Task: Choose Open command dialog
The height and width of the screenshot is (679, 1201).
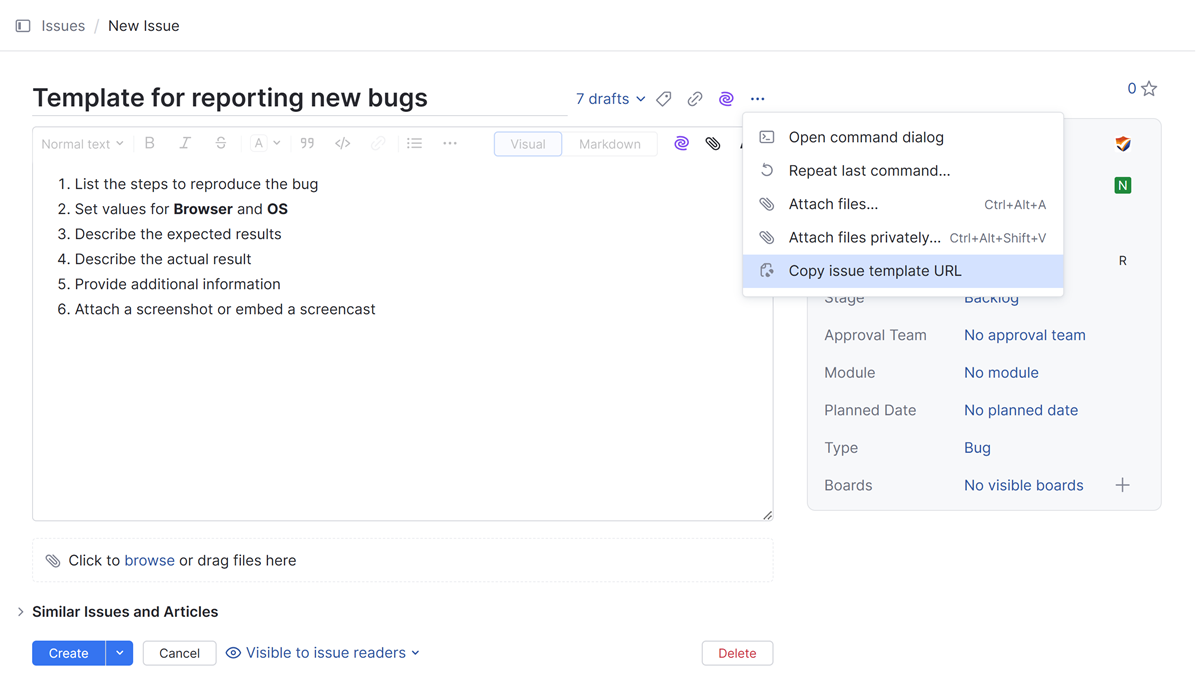Action: 865,137
